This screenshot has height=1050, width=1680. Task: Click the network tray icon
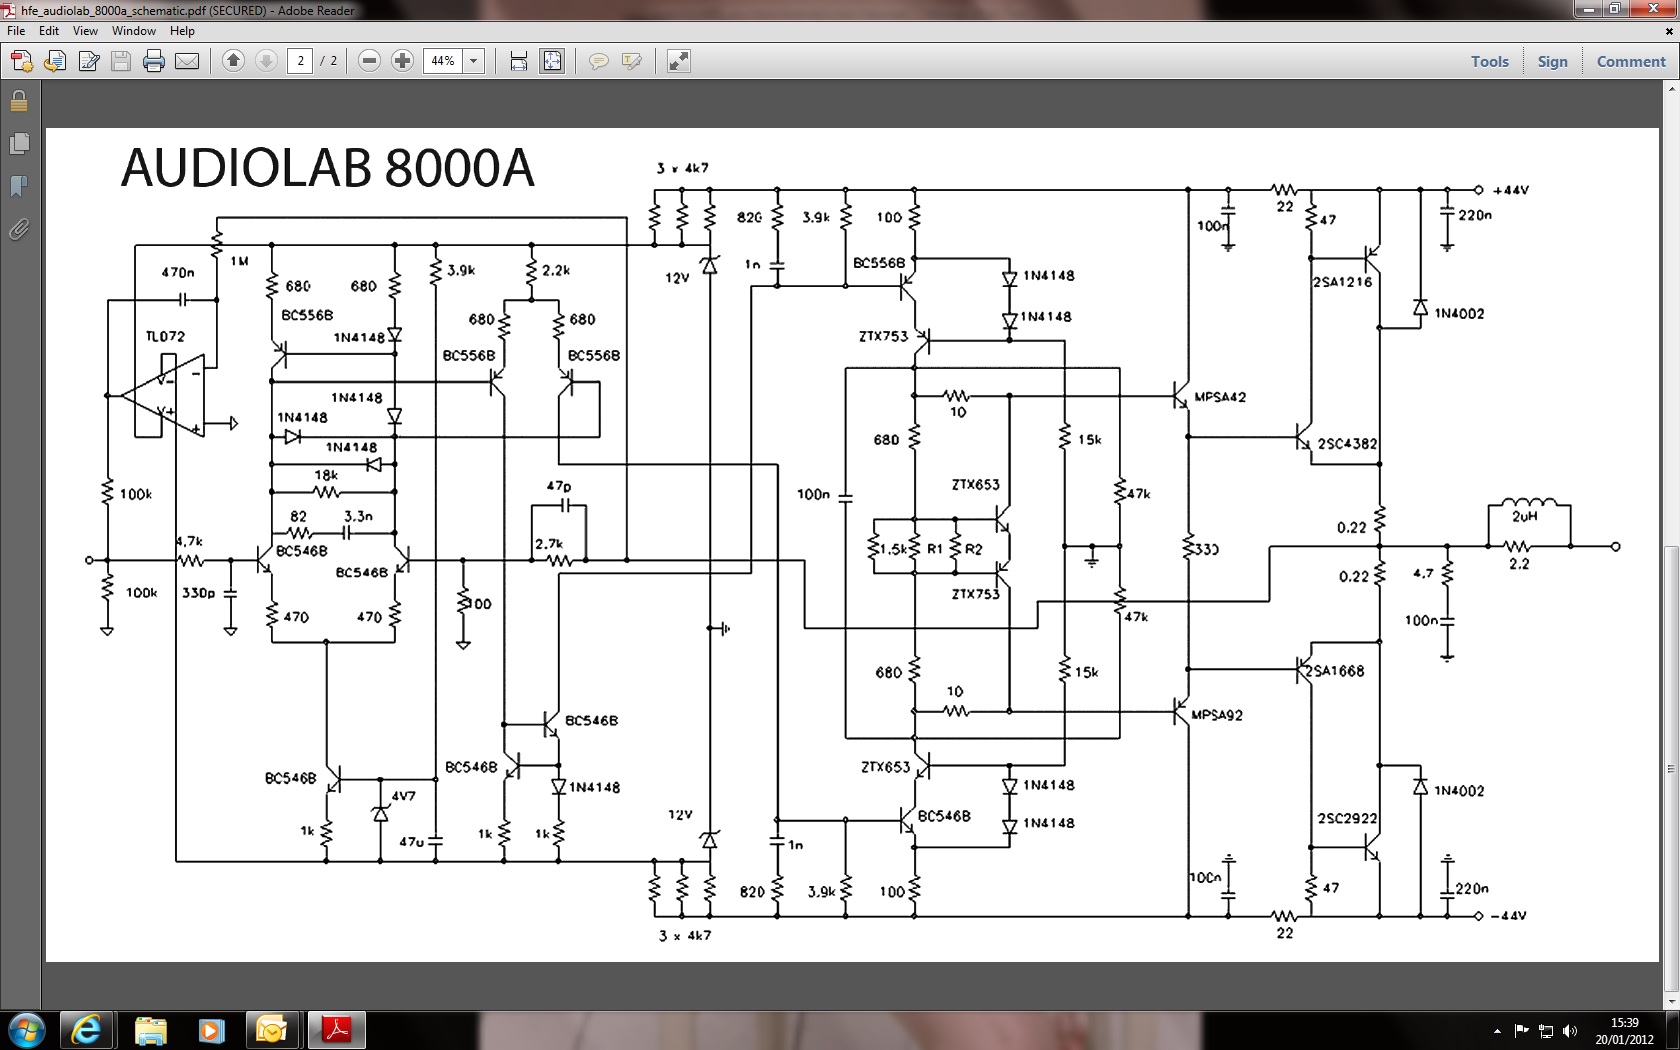[x=1546, y=1031]
